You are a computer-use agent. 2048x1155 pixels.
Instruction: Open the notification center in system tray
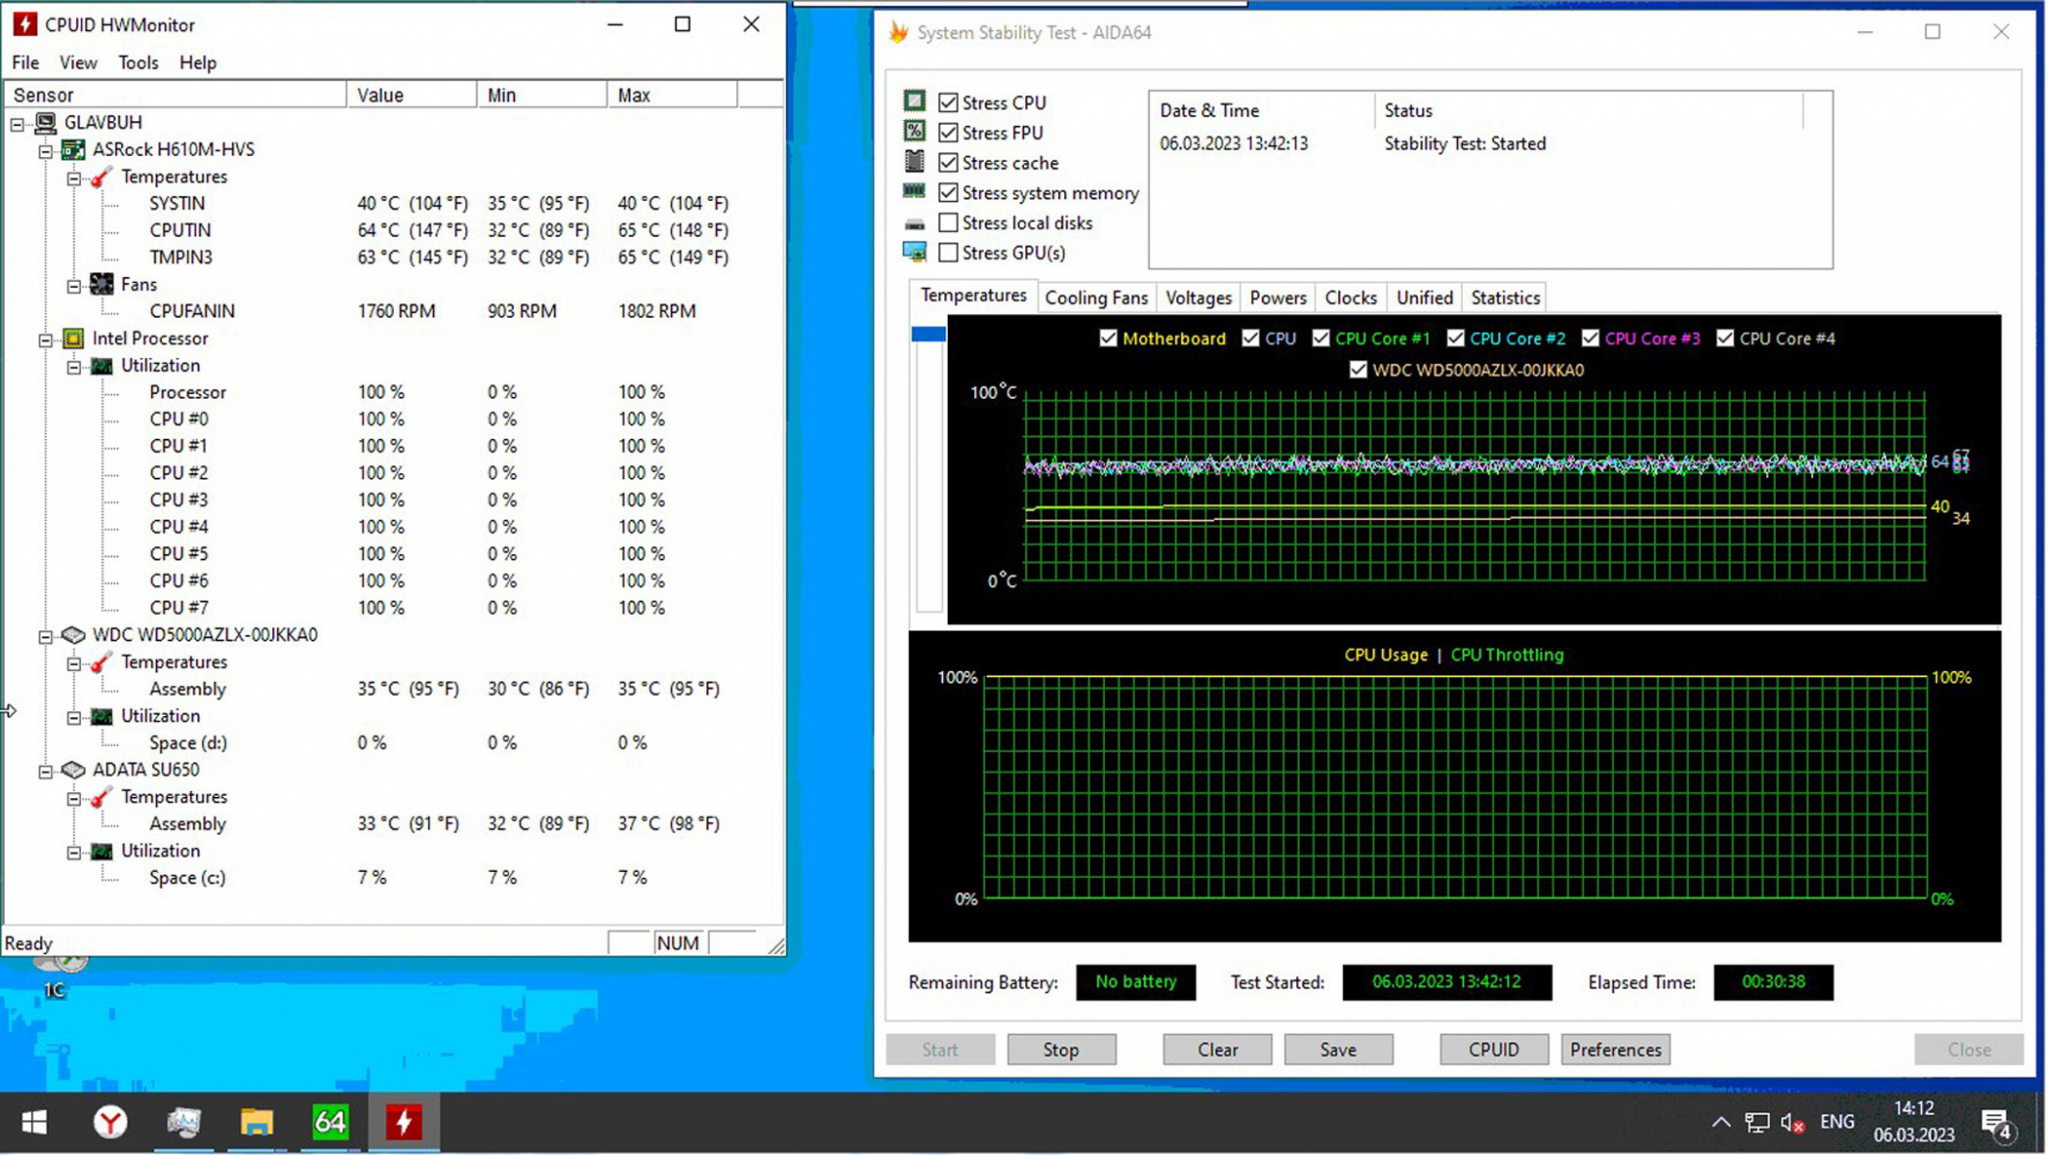pos(1997,1124)
